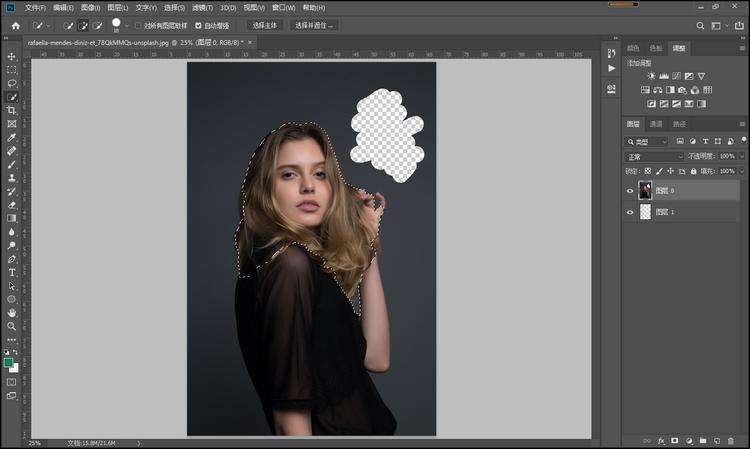The height and width of the screenshot is (449, 750).
Task: Enable 对所有图层取样 checkbox
Action: click(x=138, y=25)
